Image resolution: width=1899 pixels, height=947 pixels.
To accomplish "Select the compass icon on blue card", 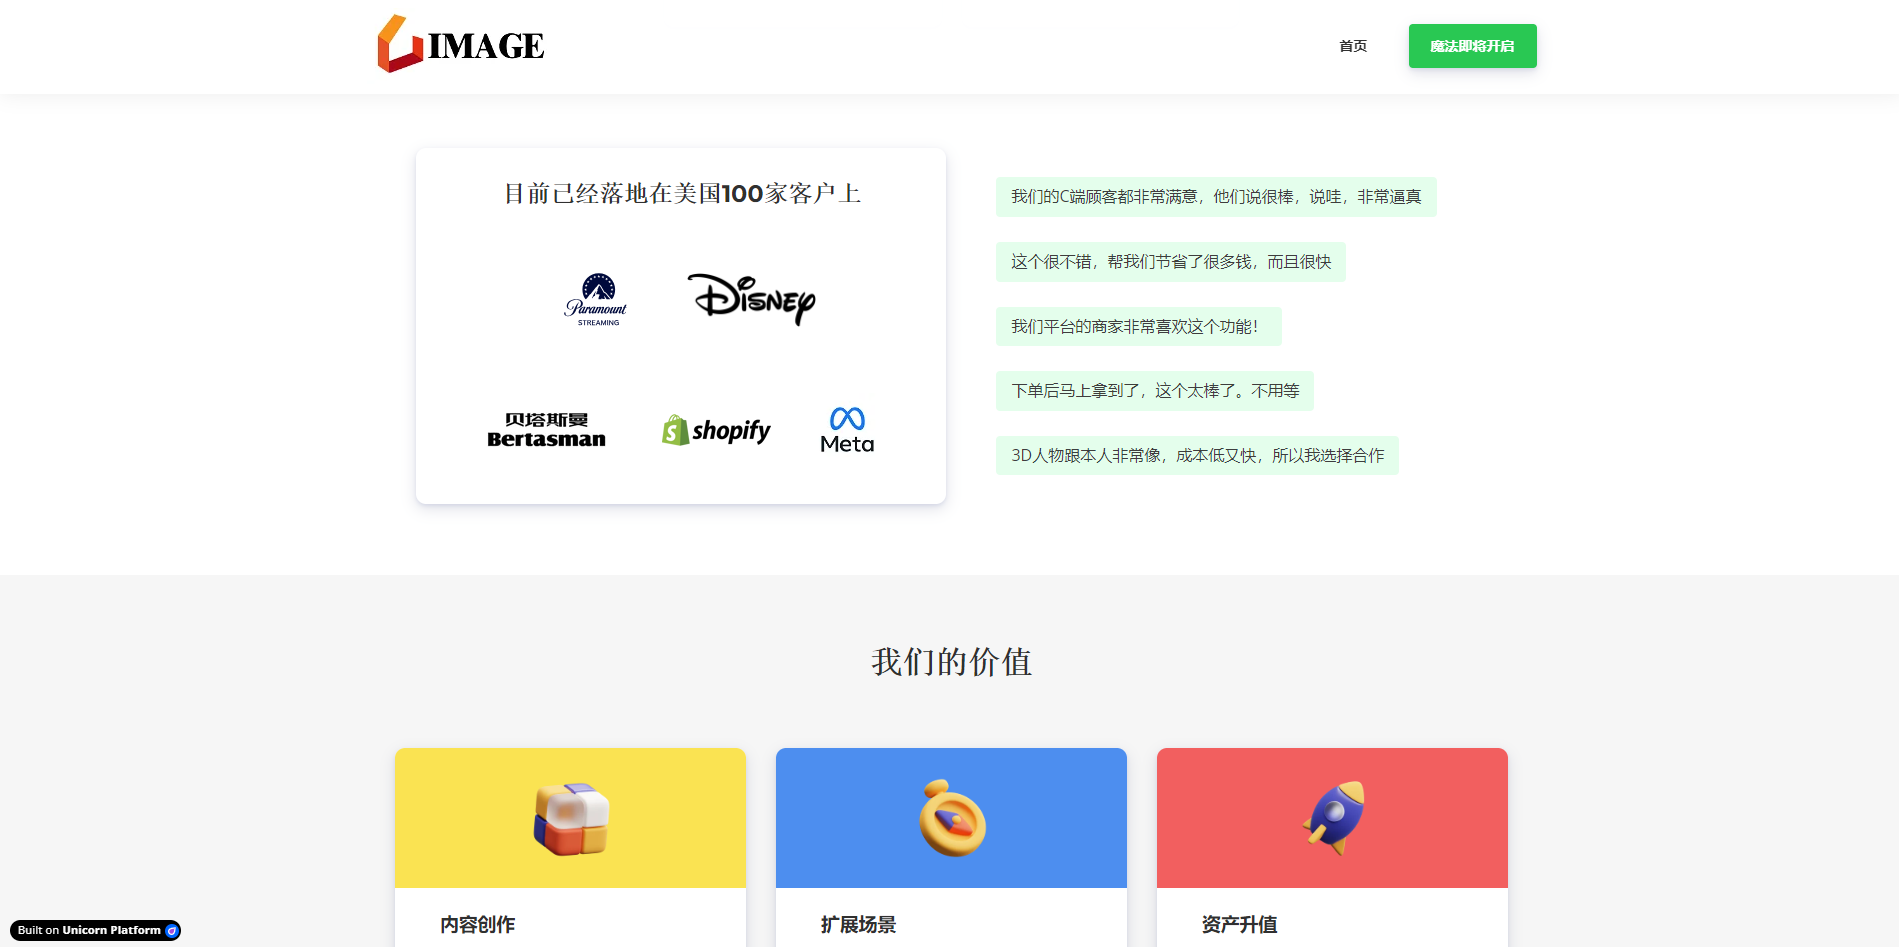I will click(x=952, y=818).
